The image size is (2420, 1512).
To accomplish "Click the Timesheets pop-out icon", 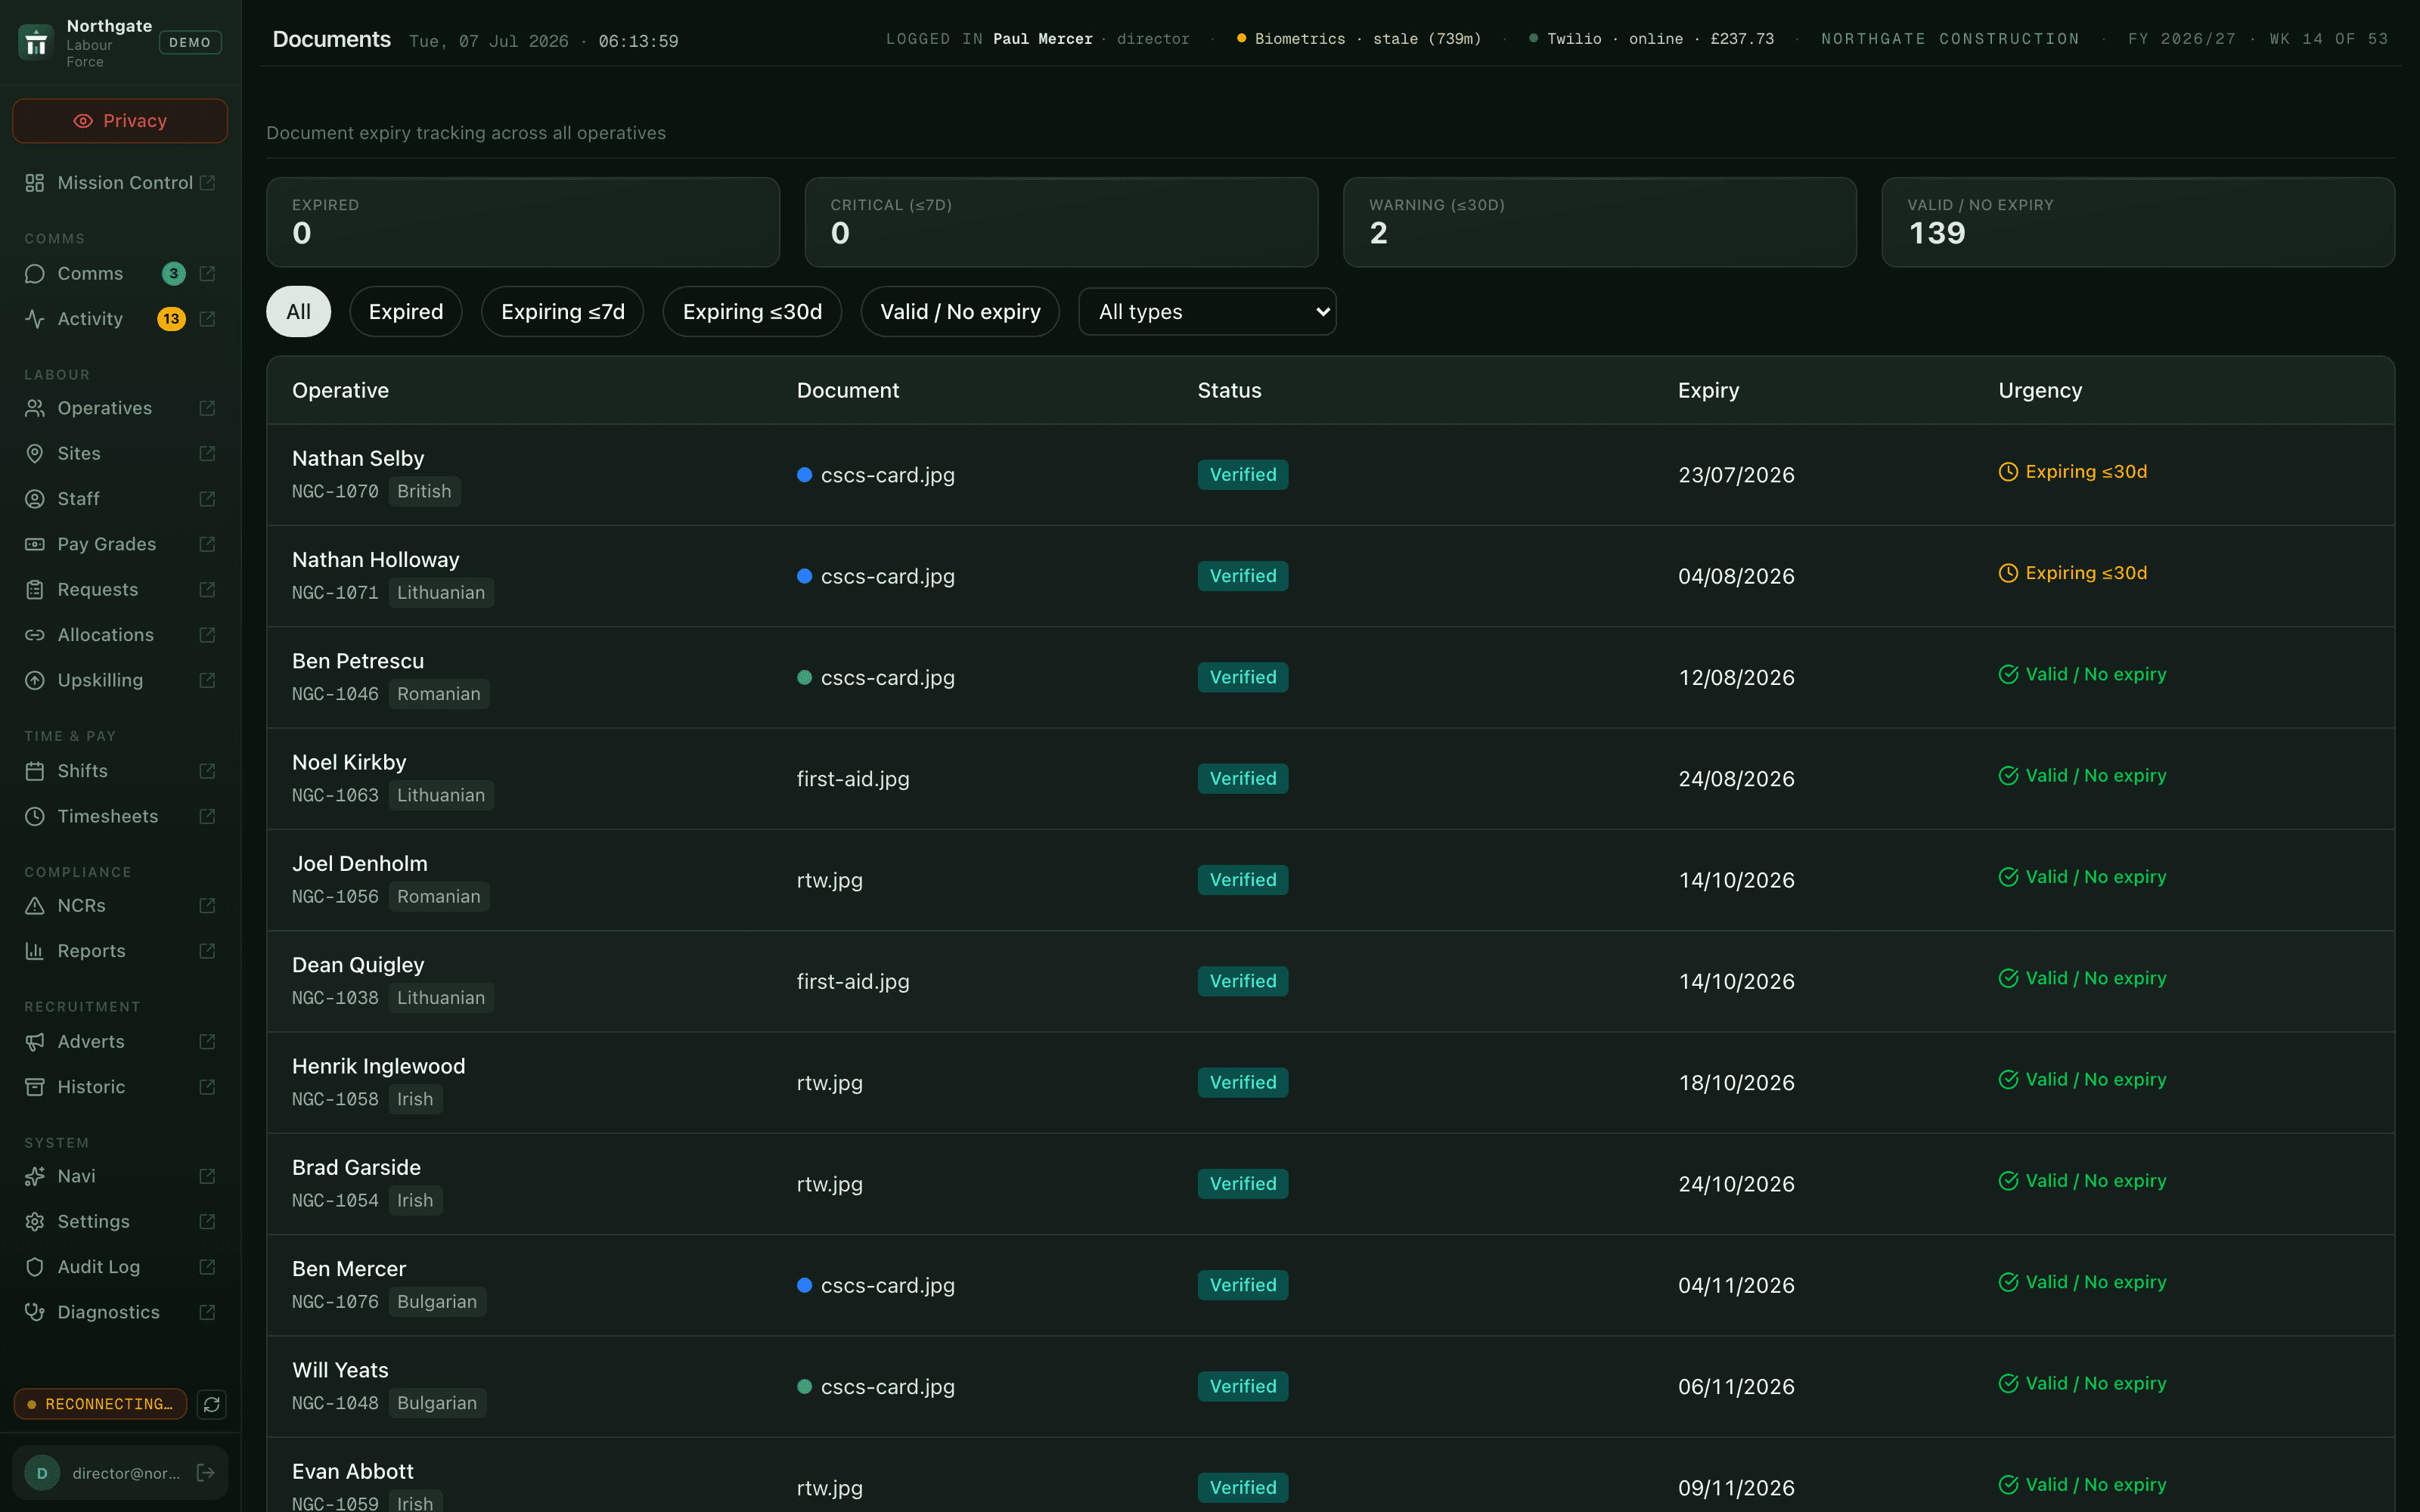I will pyautogui.click(x=207, y=816).
